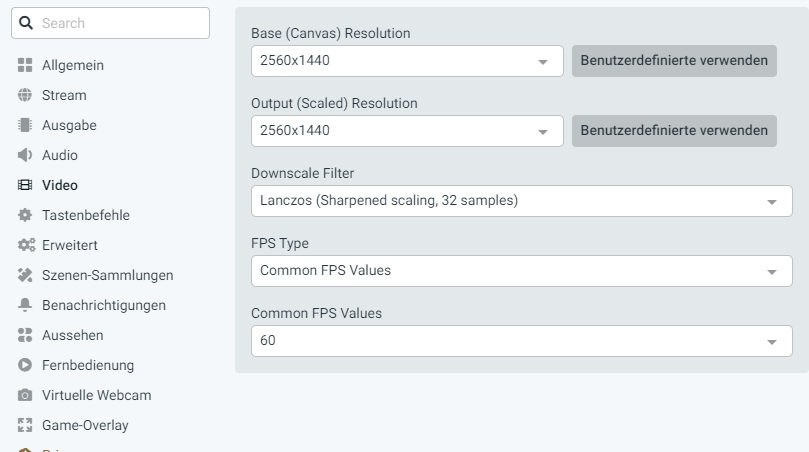Click Benutzerdefinierte verwenden for Output Resolution
The image size is (809, 452).
(674, 131)
